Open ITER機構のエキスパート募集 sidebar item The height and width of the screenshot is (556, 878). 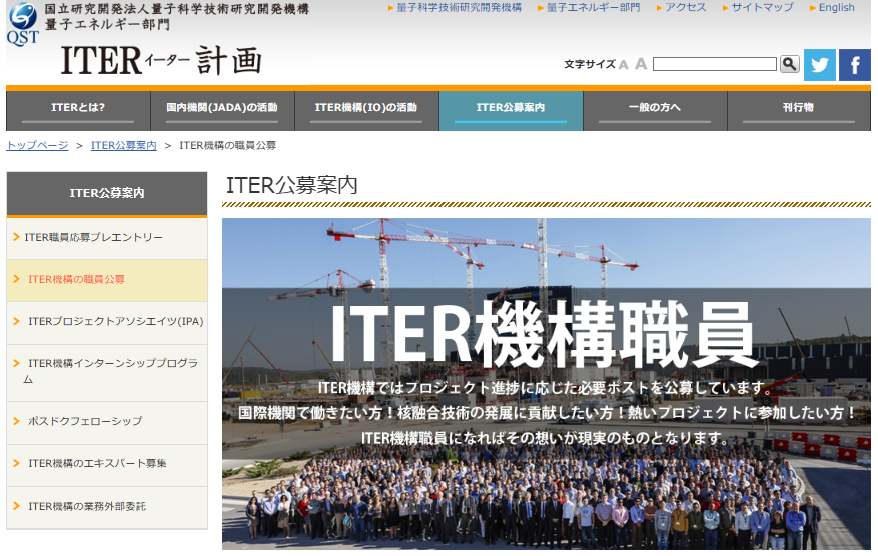pyautogui.click(x=107, y=465)
